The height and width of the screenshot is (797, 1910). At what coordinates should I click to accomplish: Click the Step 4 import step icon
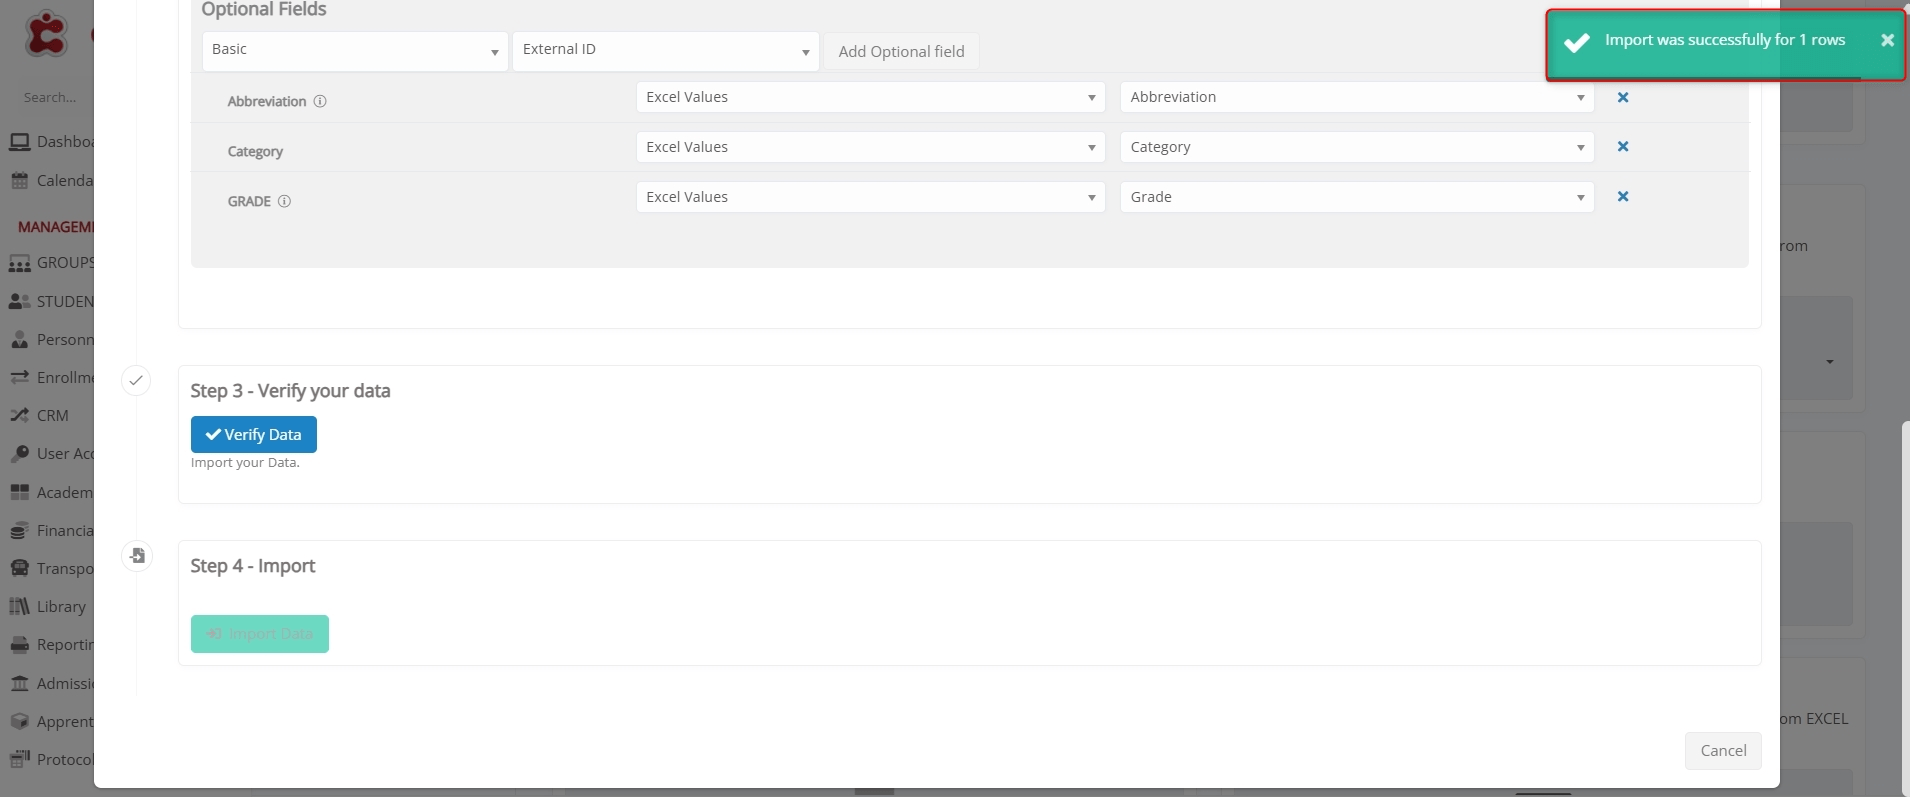(x=137, y=555)
